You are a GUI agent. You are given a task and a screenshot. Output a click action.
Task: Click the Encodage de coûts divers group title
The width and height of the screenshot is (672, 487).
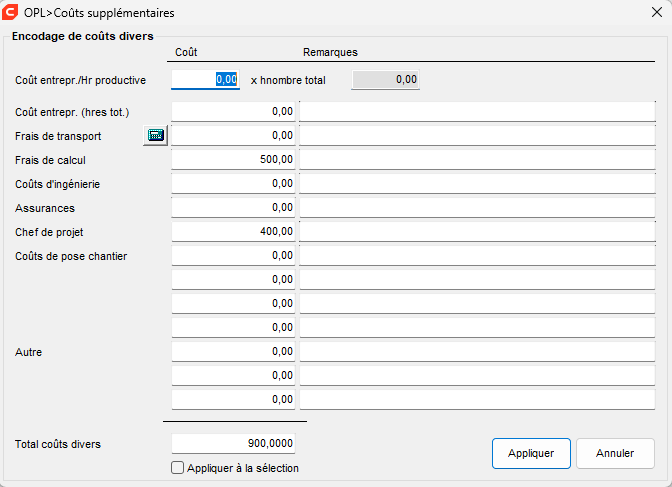(x=83, y=36)
